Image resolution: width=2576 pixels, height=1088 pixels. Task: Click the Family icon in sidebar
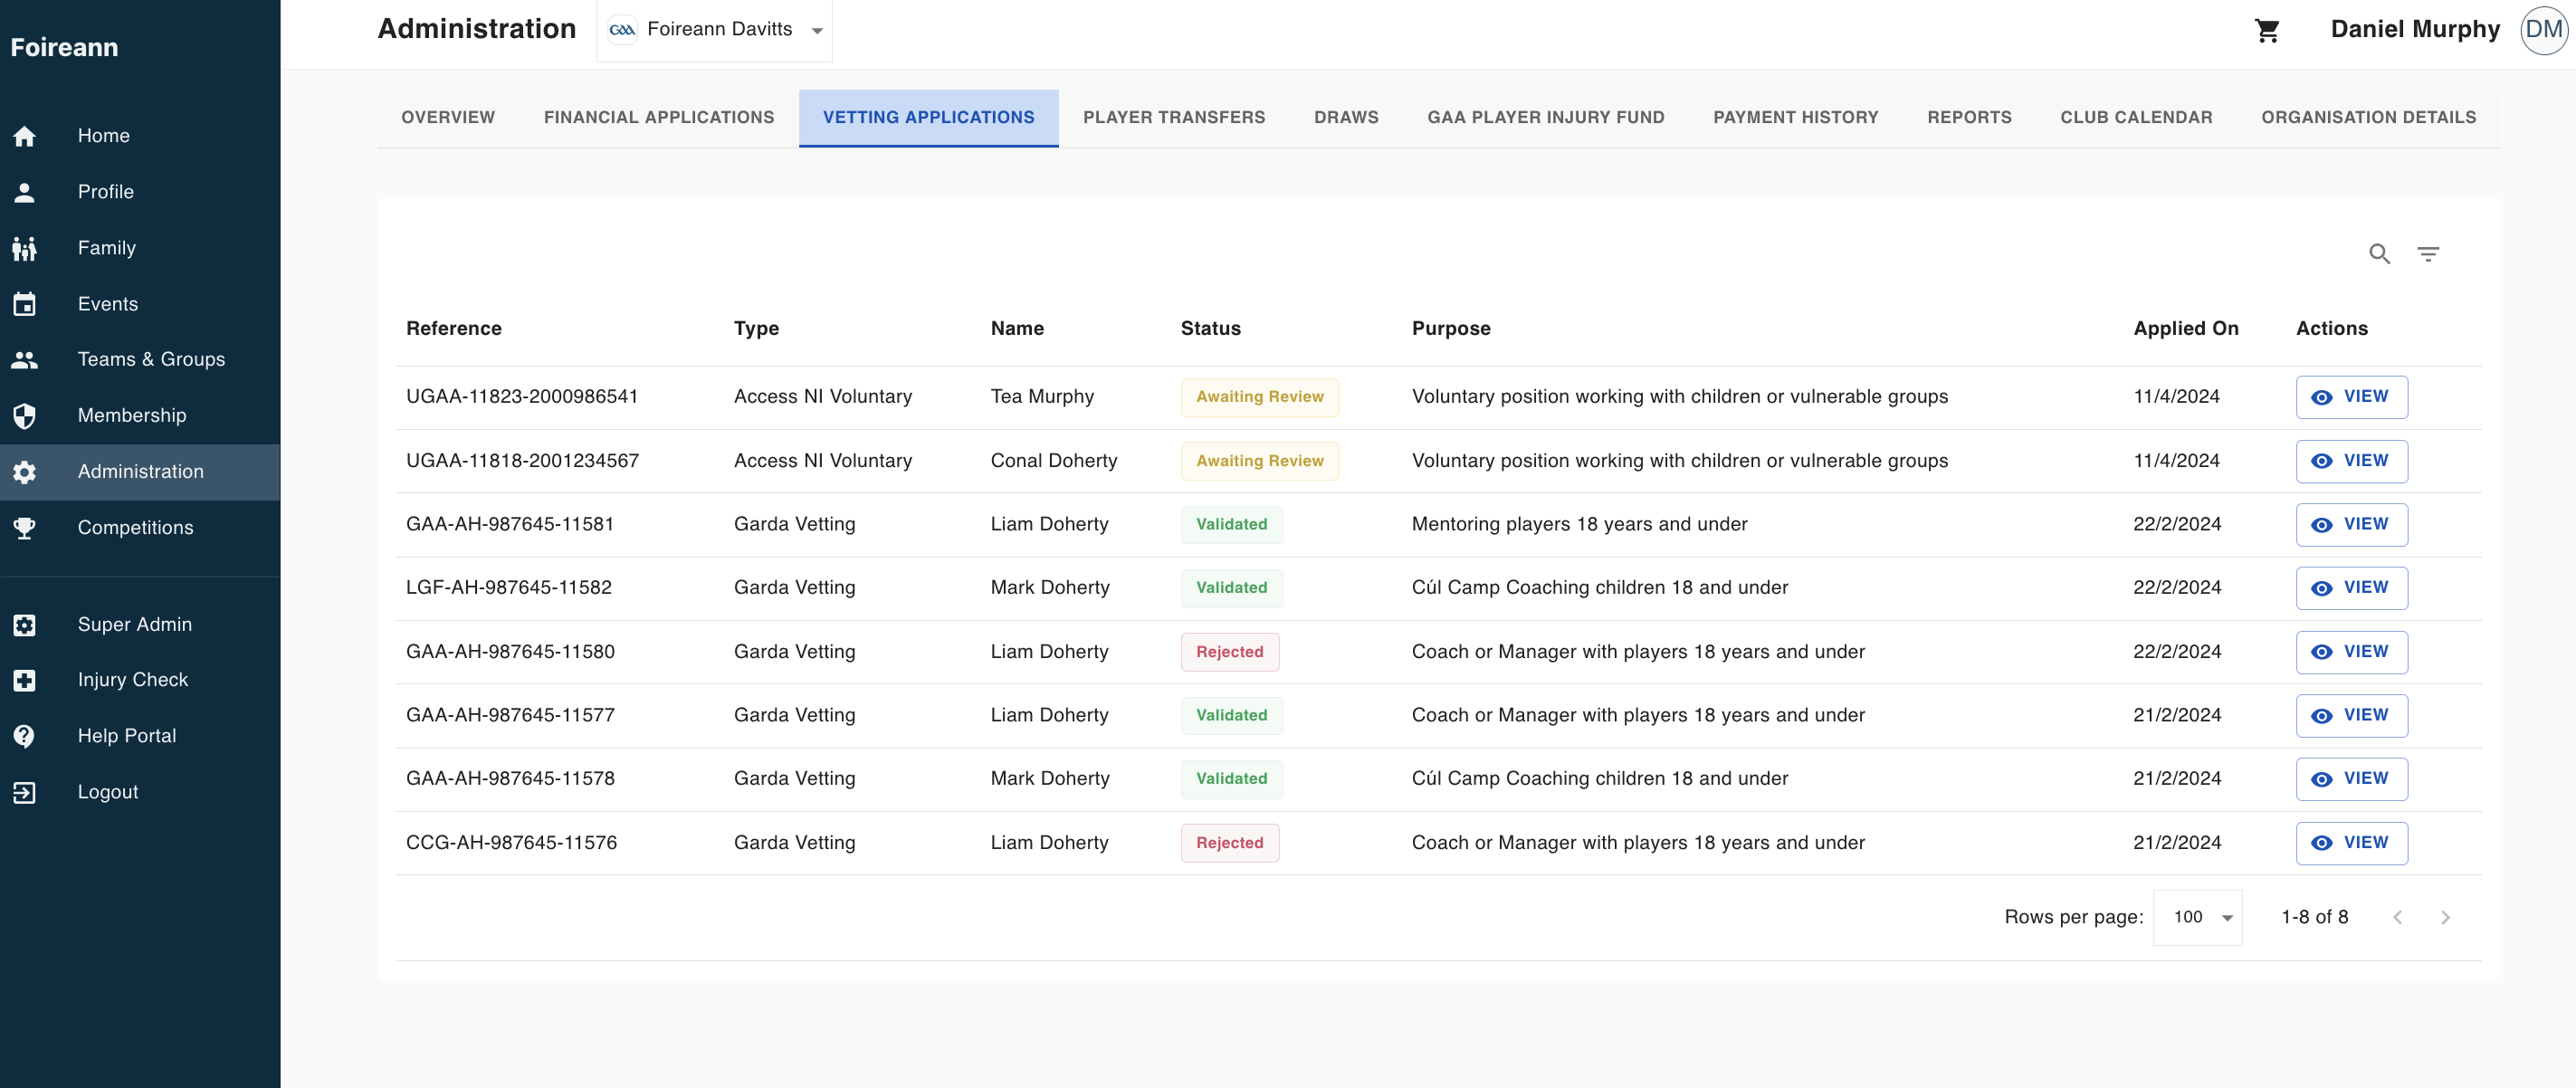pos(25,248)
